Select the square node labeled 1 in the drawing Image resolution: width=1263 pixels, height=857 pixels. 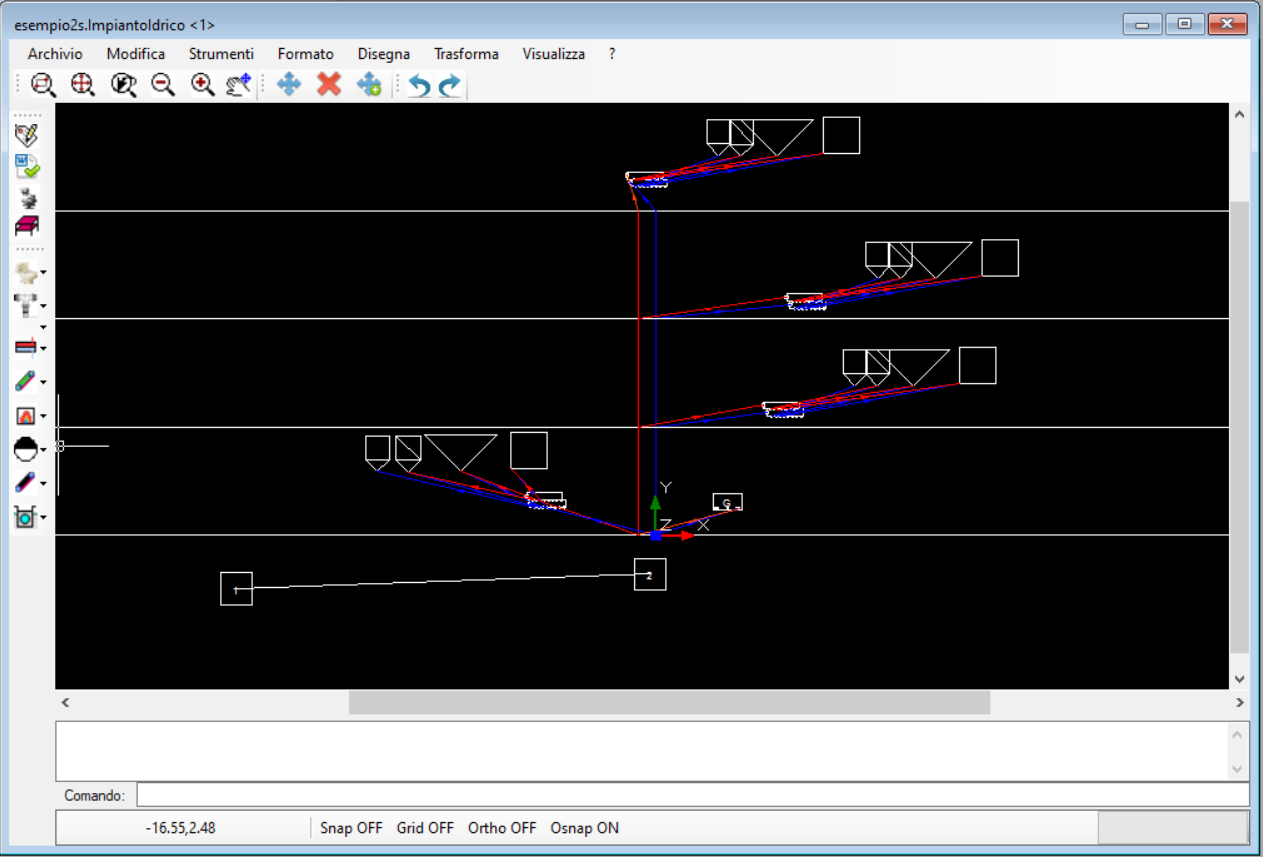tap(236, 589)
